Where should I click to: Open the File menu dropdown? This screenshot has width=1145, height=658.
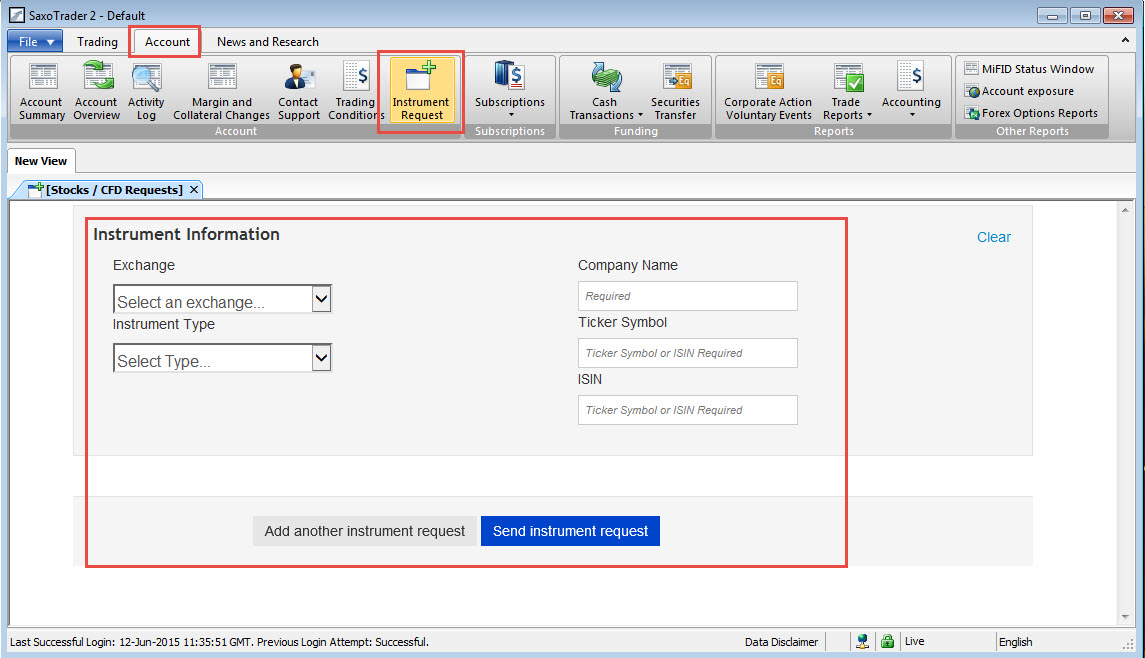tap(36, 42)
